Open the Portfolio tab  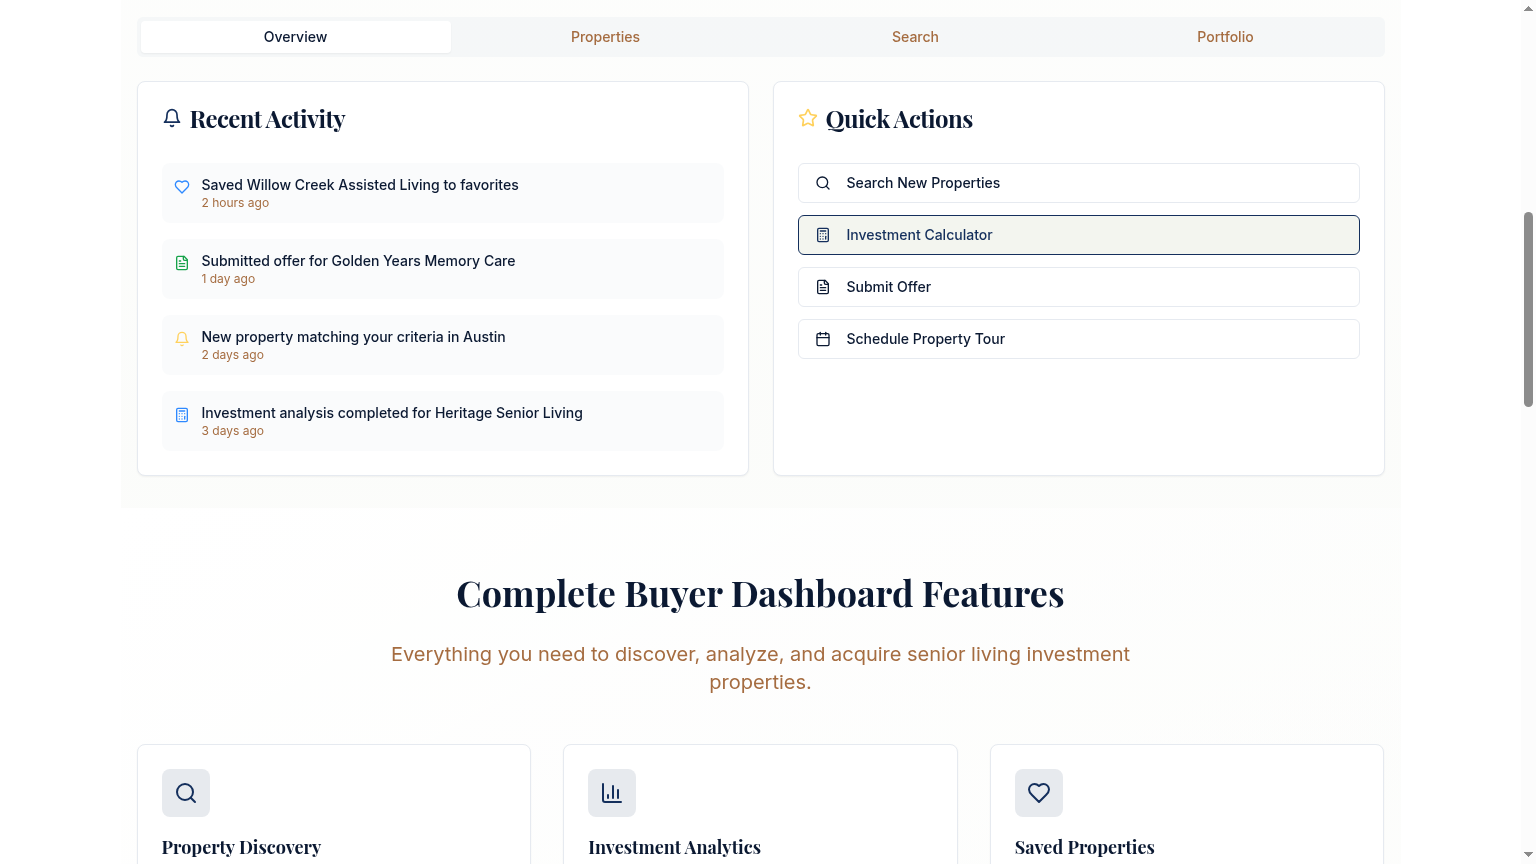(1225, 37)
